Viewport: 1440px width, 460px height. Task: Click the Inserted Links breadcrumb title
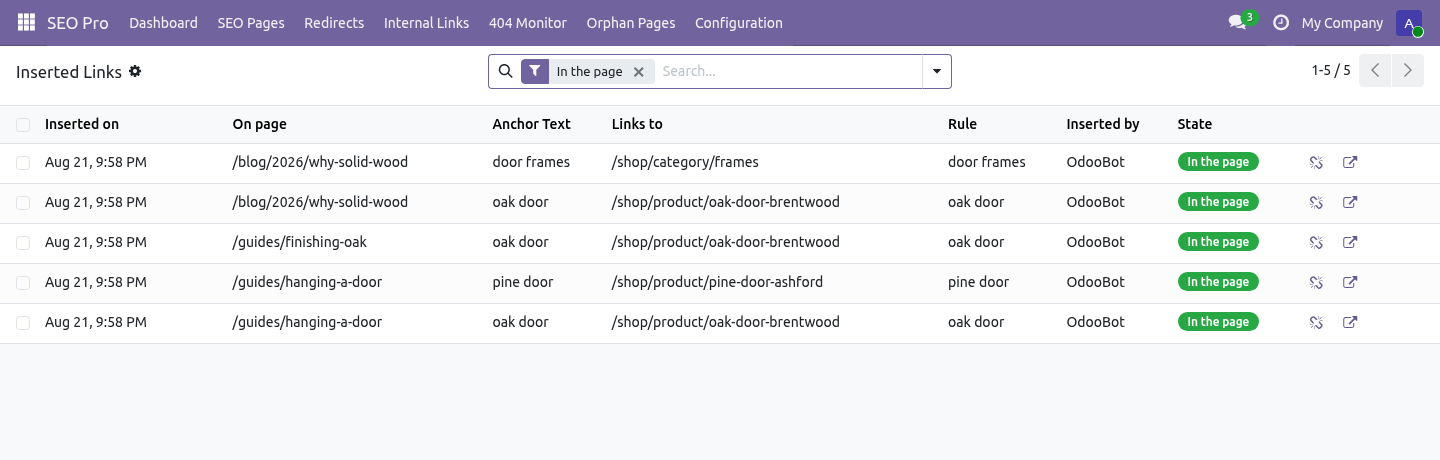69,72
